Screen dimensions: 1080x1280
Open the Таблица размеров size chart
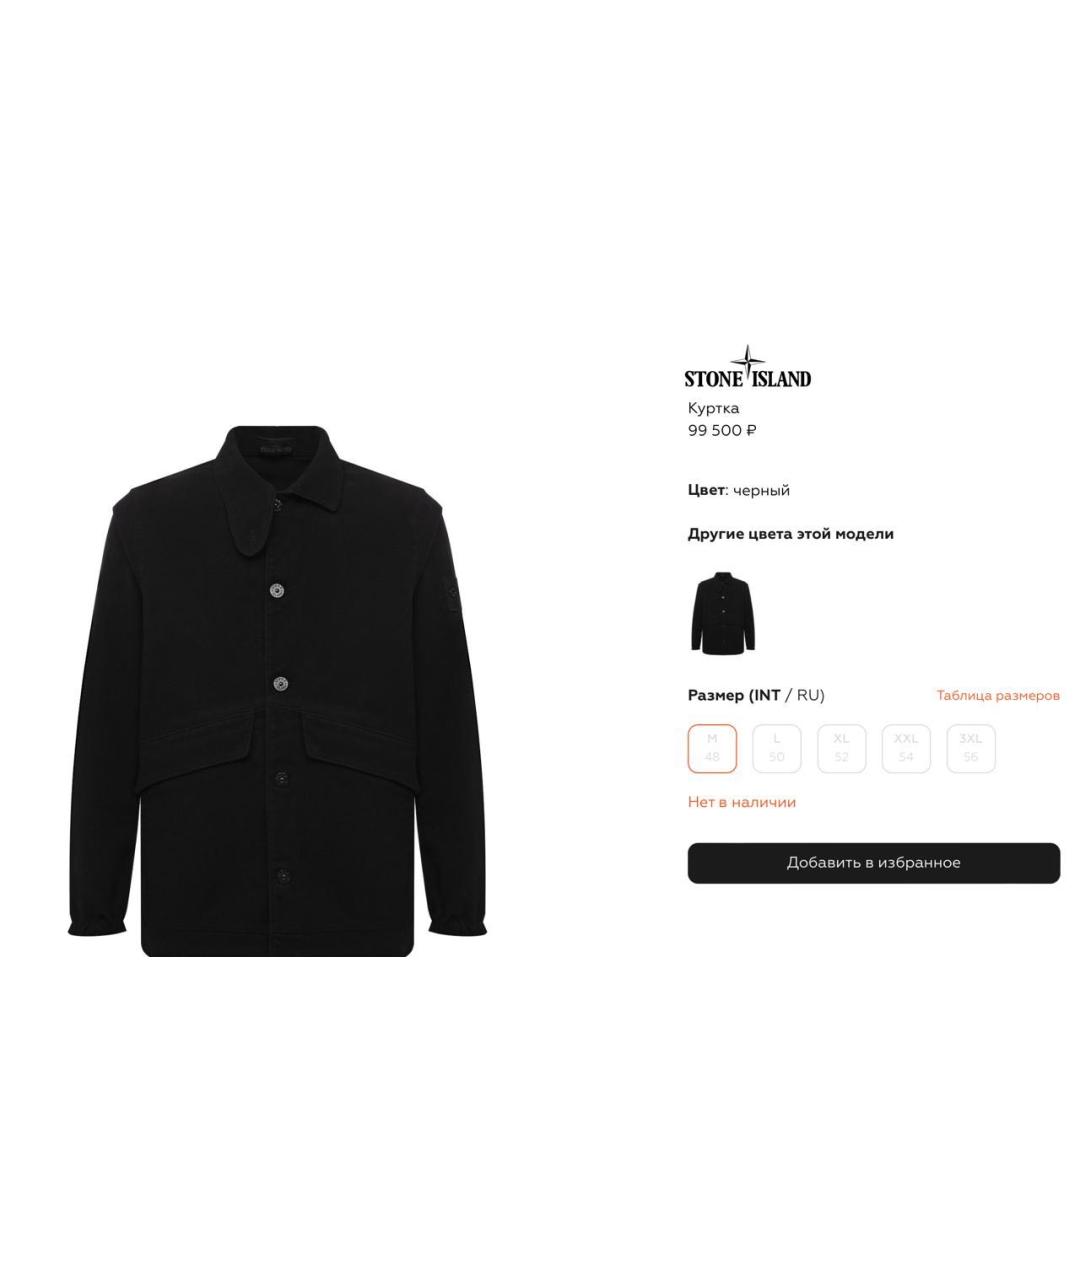pyautogui.click(x=998, y=695)
